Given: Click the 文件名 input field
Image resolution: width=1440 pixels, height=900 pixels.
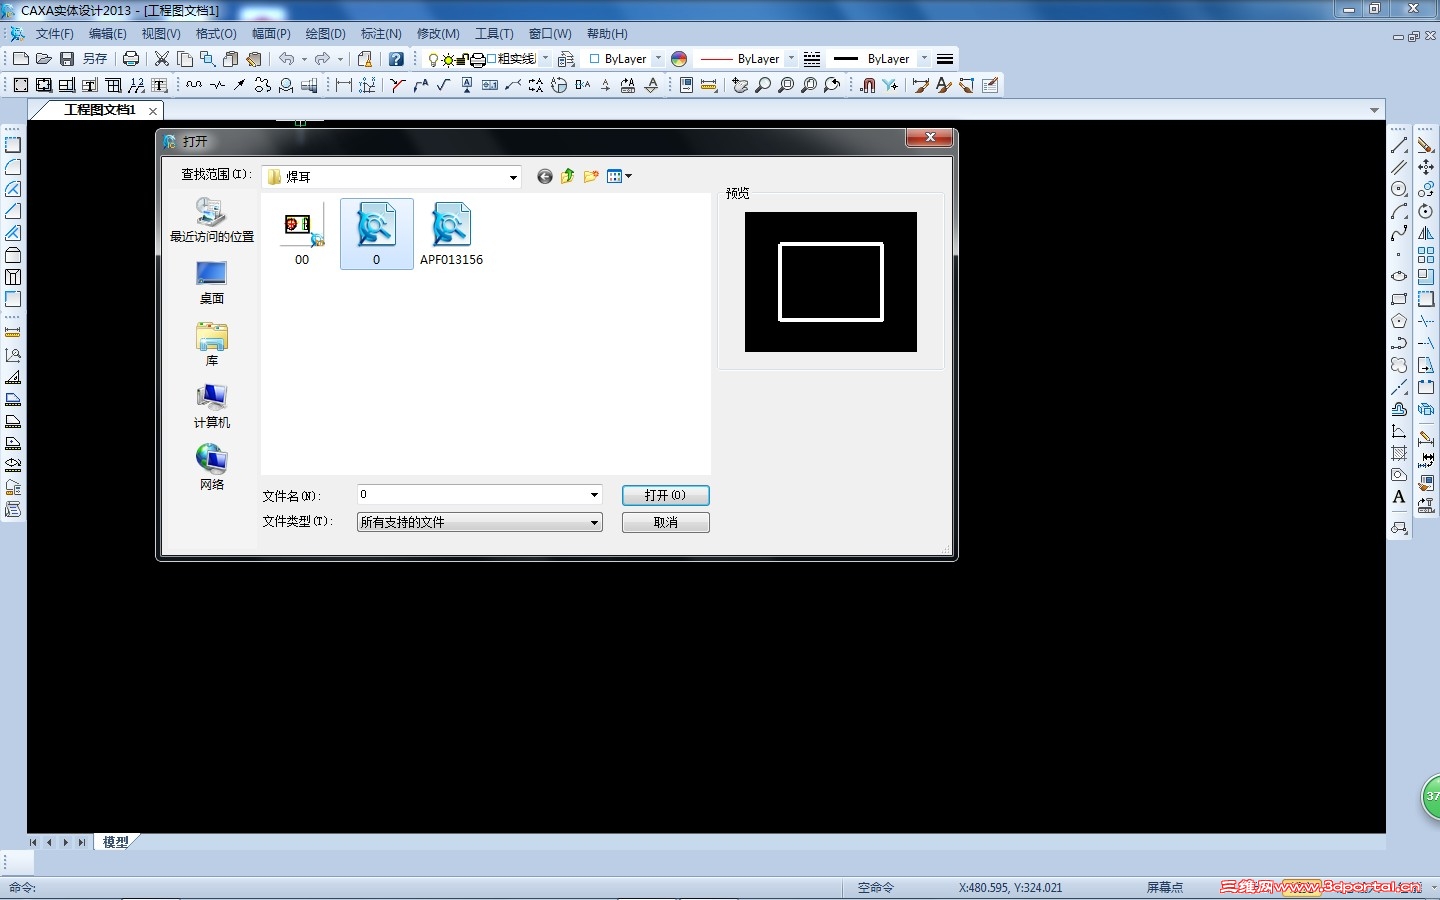Looking at the screenshot, I should [480, 495].
